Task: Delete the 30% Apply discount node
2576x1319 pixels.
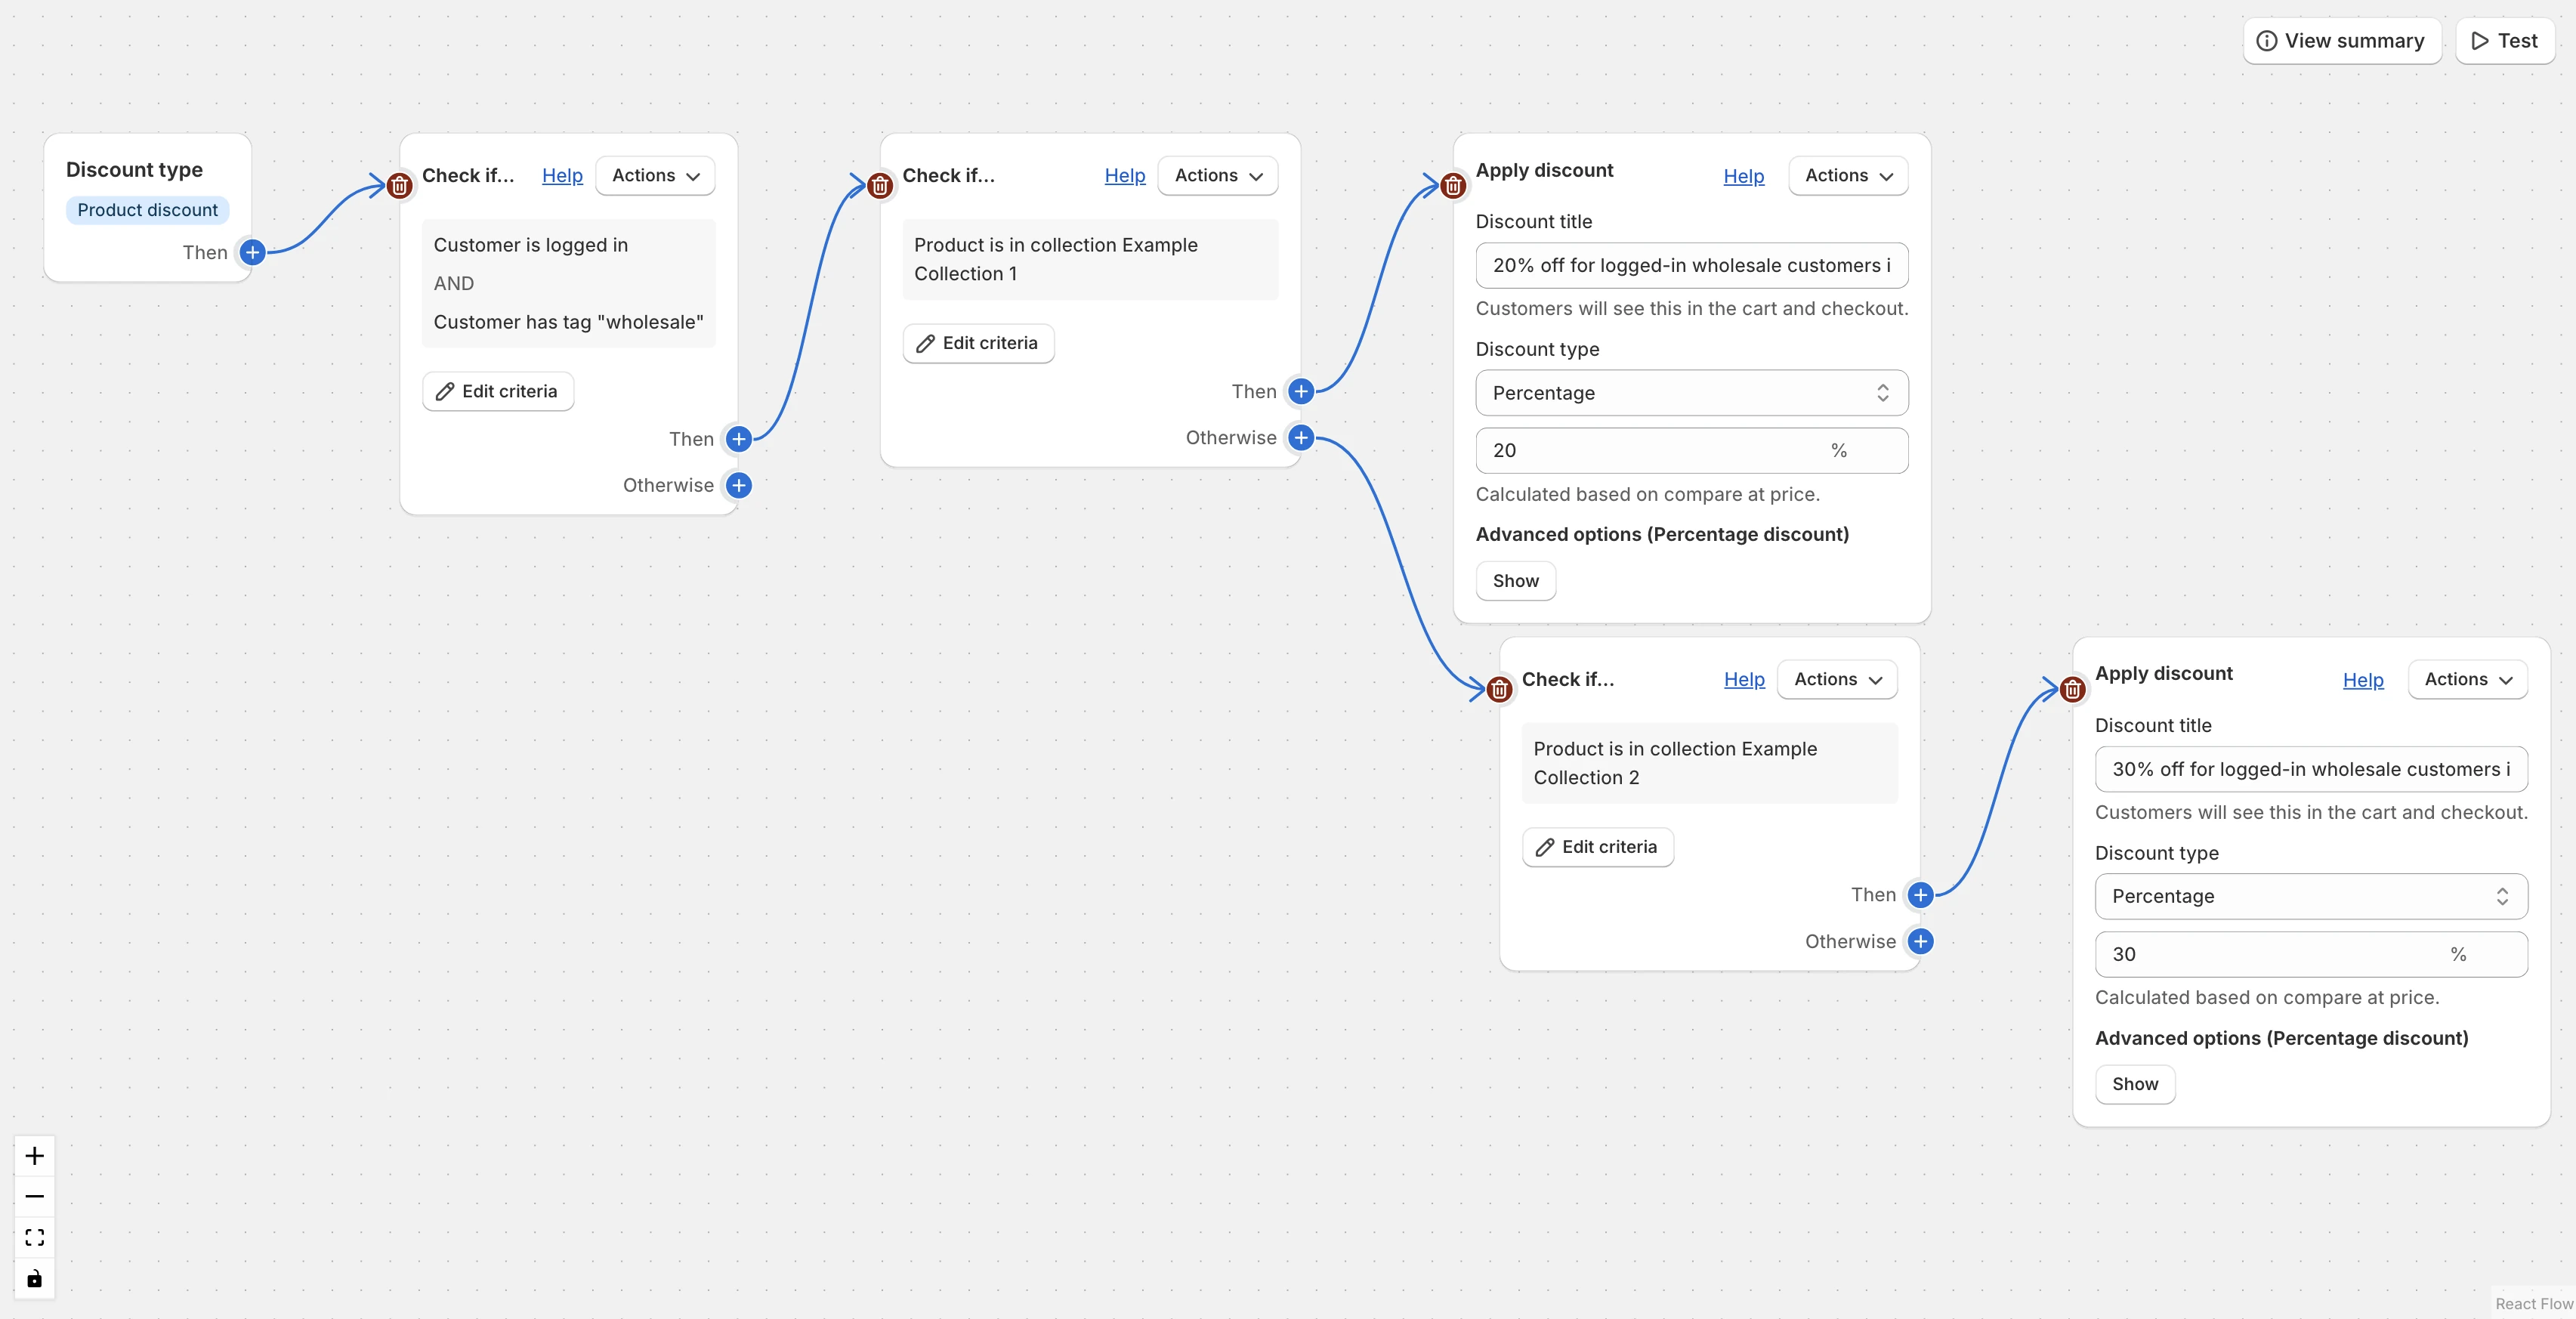Action: pyautogui.click(x=2072, y=690)
